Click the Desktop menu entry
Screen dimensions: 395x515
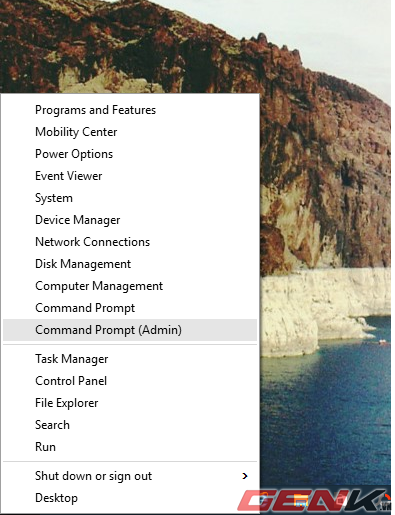pyautogui.click(x=130, y=498)
